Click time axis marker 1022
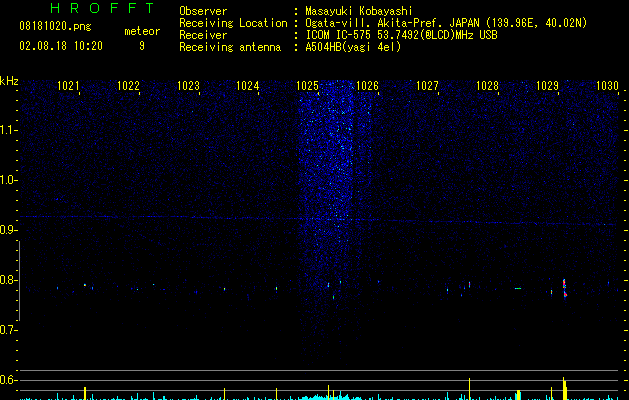 tap(128, 86)
